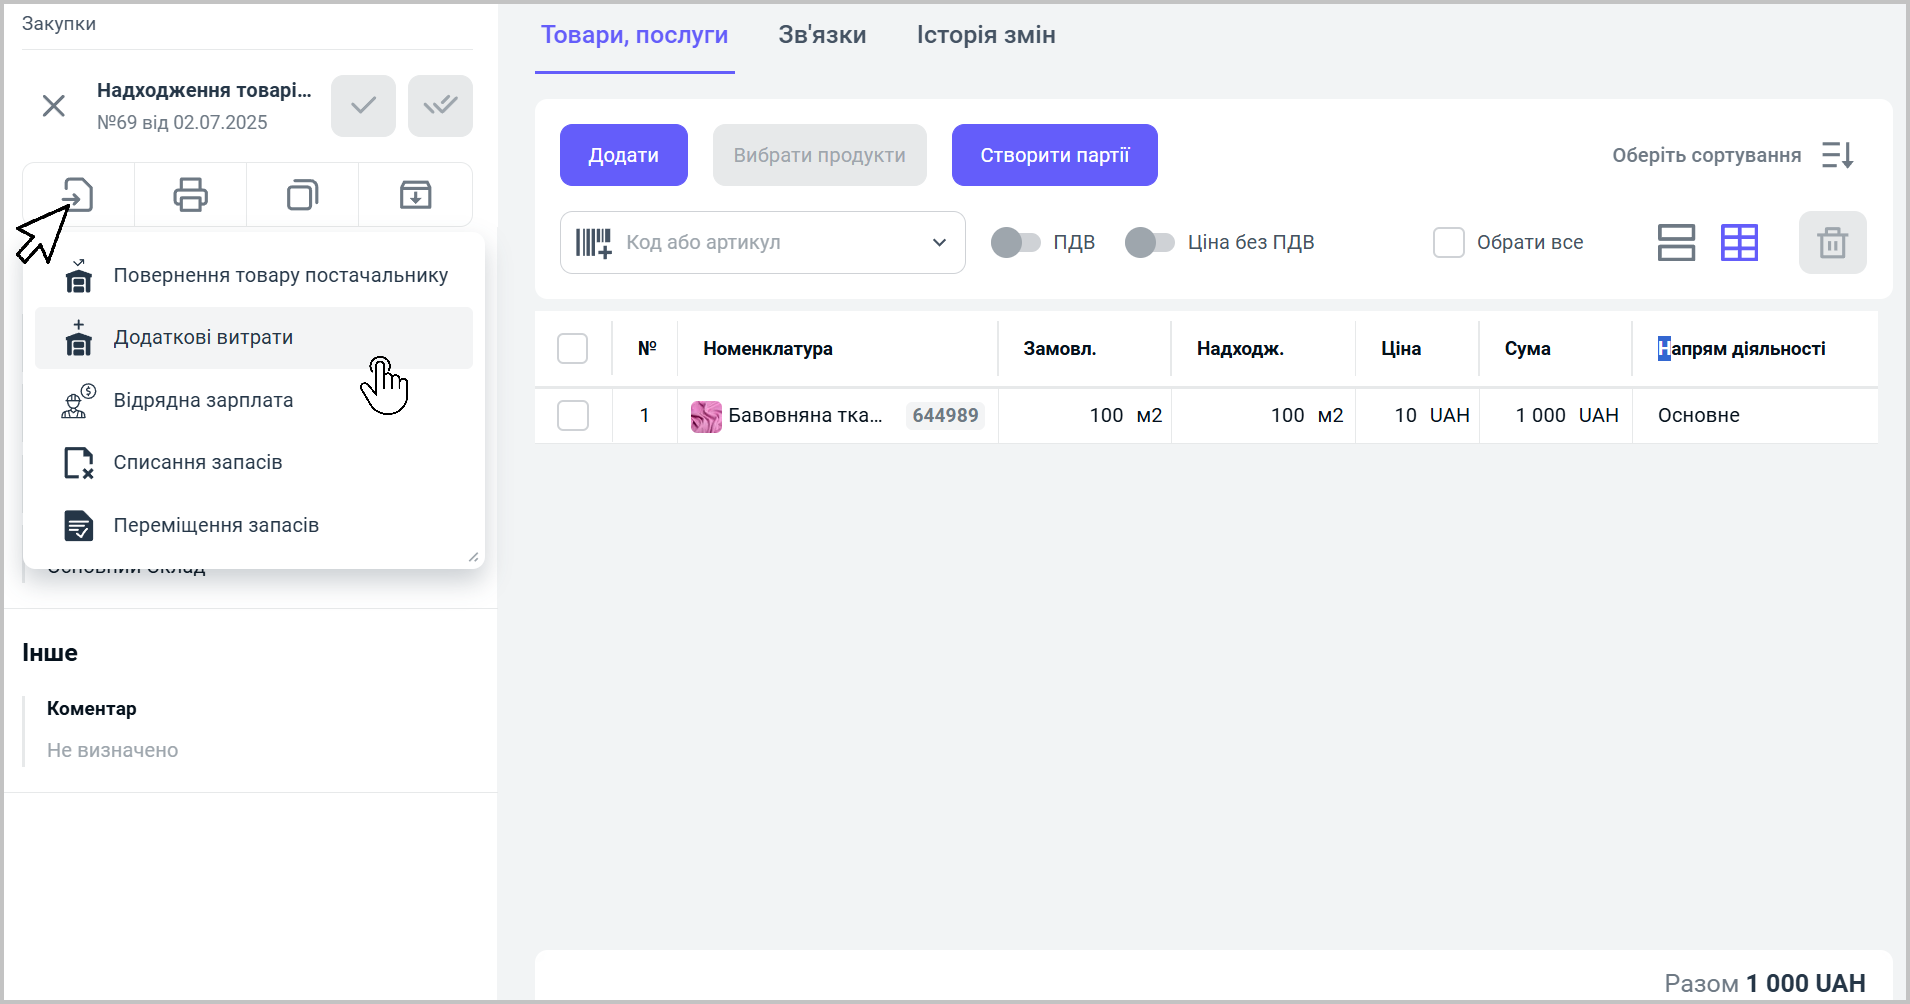1910x1004 pixels.
Task: Open the create-based-on document icon
Action: pyautogui.click(x=78, y=194)
